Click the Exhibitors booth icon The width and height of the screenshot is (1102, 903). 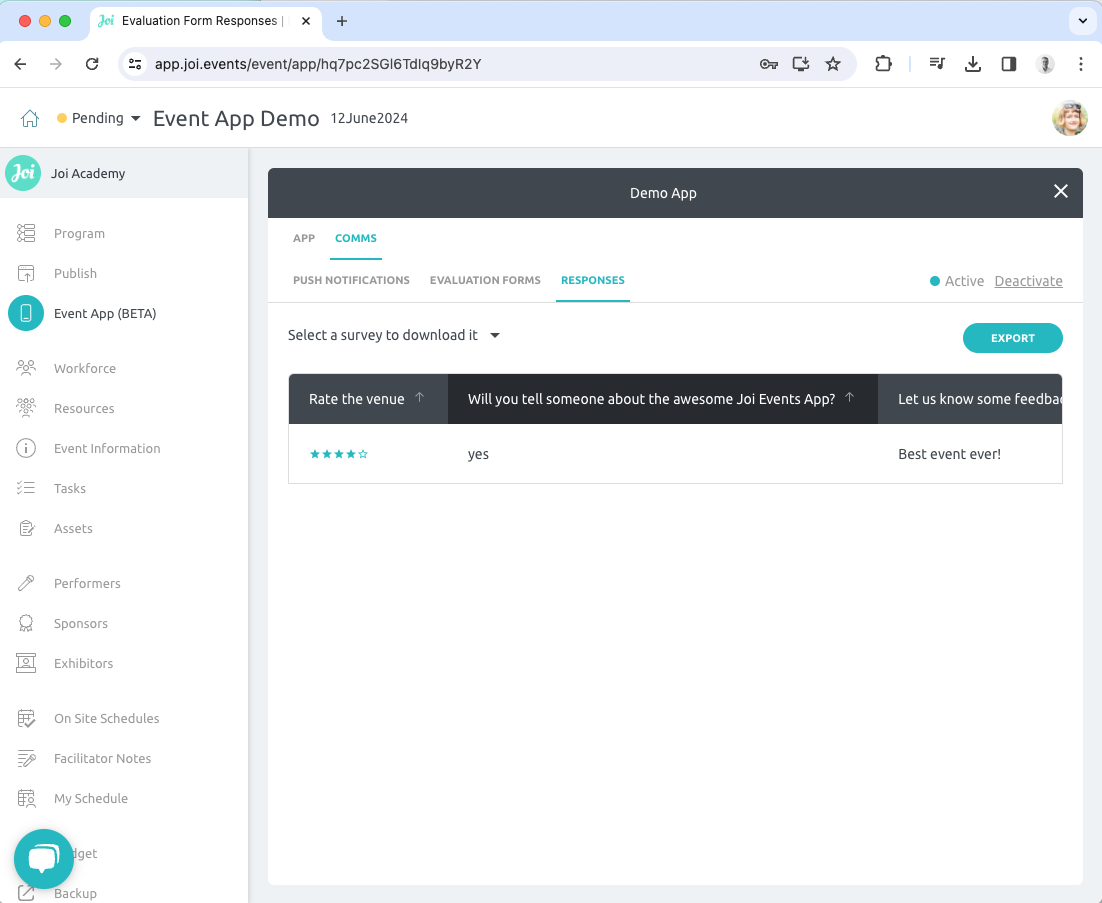pyautogui.click(x=26, y=663)
